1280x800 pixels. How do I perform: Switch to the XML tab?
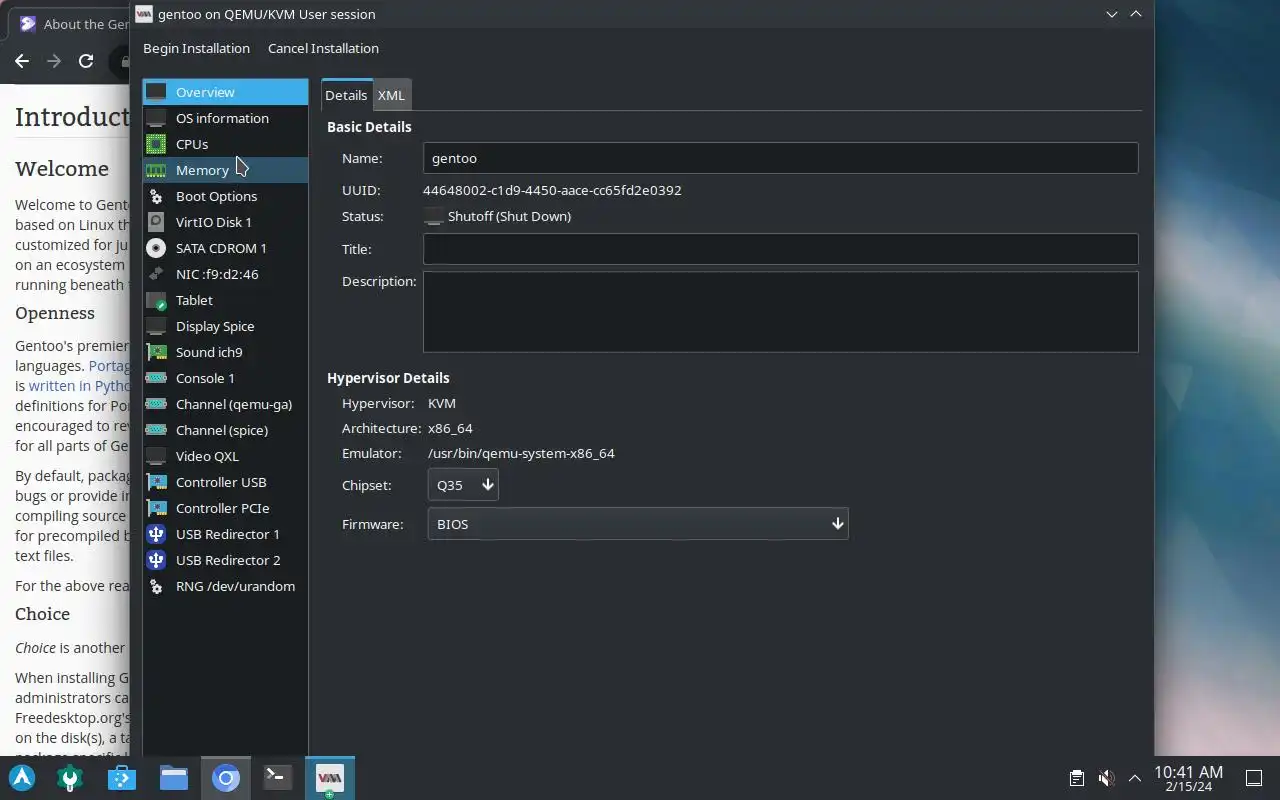(391, 95)
